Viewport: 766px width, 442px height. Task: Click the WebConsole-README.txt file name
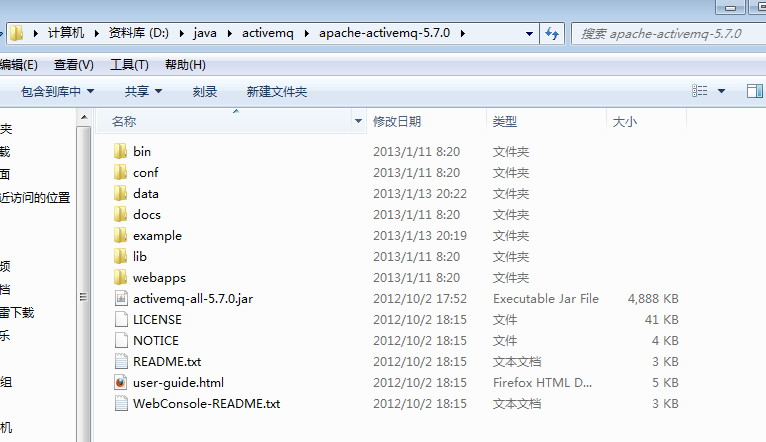(x=207, y=403)
